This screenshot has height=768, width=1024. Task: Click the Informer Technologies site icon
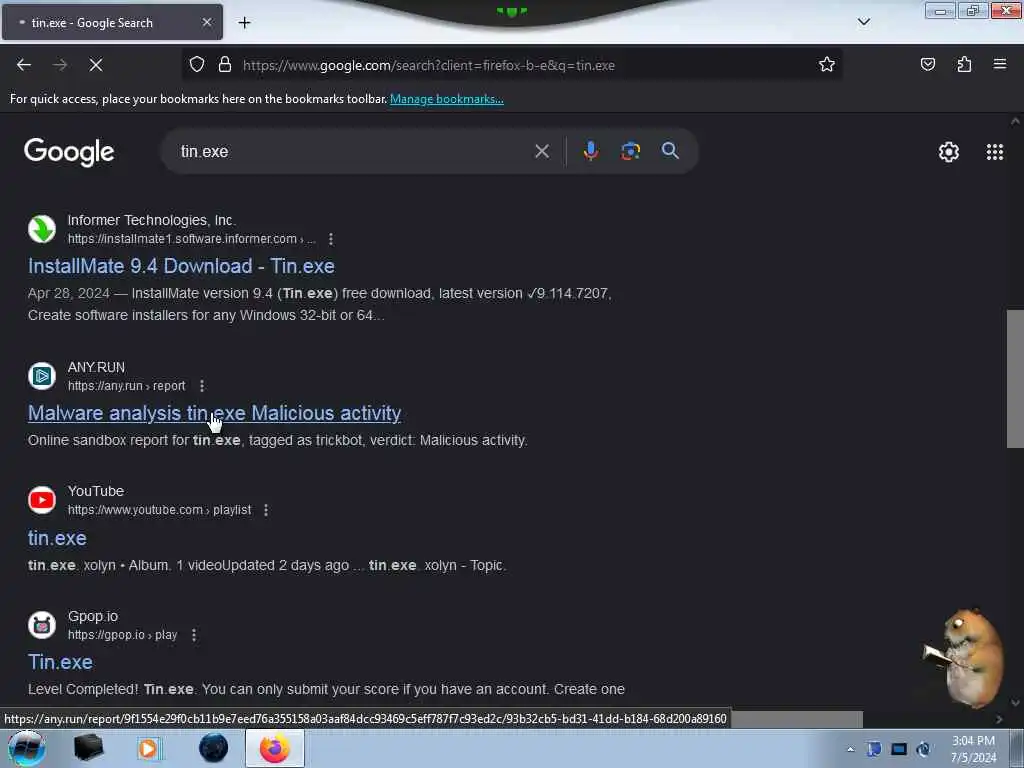(42, 229)
